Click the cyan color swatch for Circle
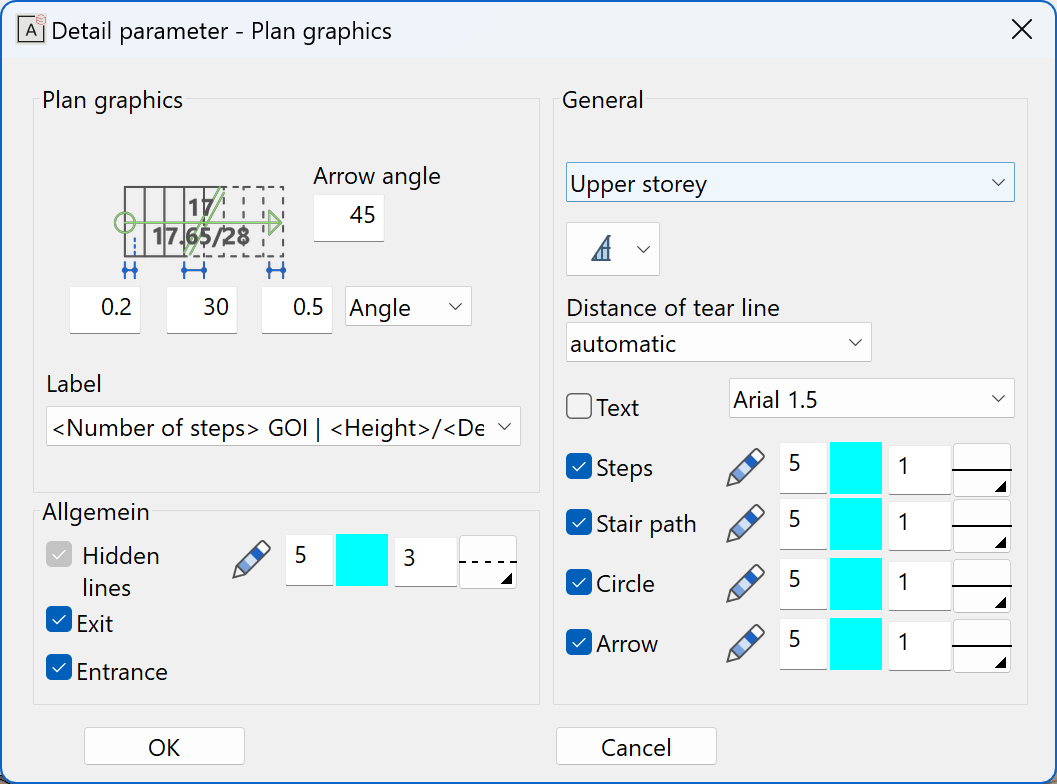Viewport: 1057px width, 784px height. coord(856,584)
